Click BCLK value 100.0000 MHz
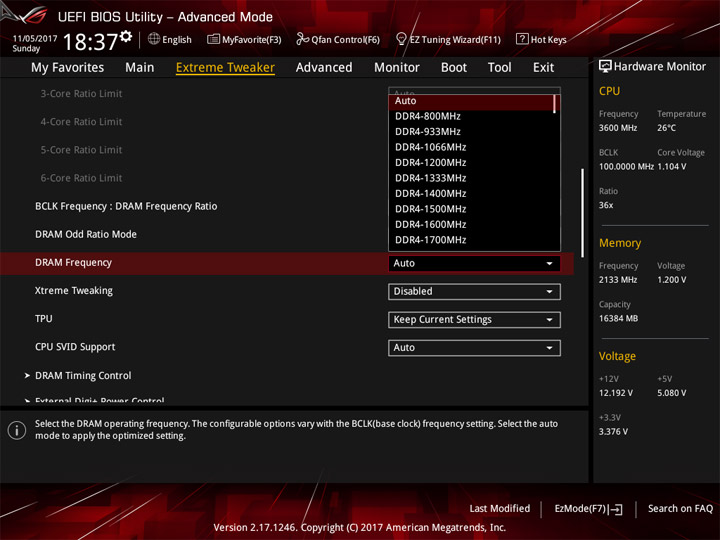The image size is (720, 540). click(626, 167)
